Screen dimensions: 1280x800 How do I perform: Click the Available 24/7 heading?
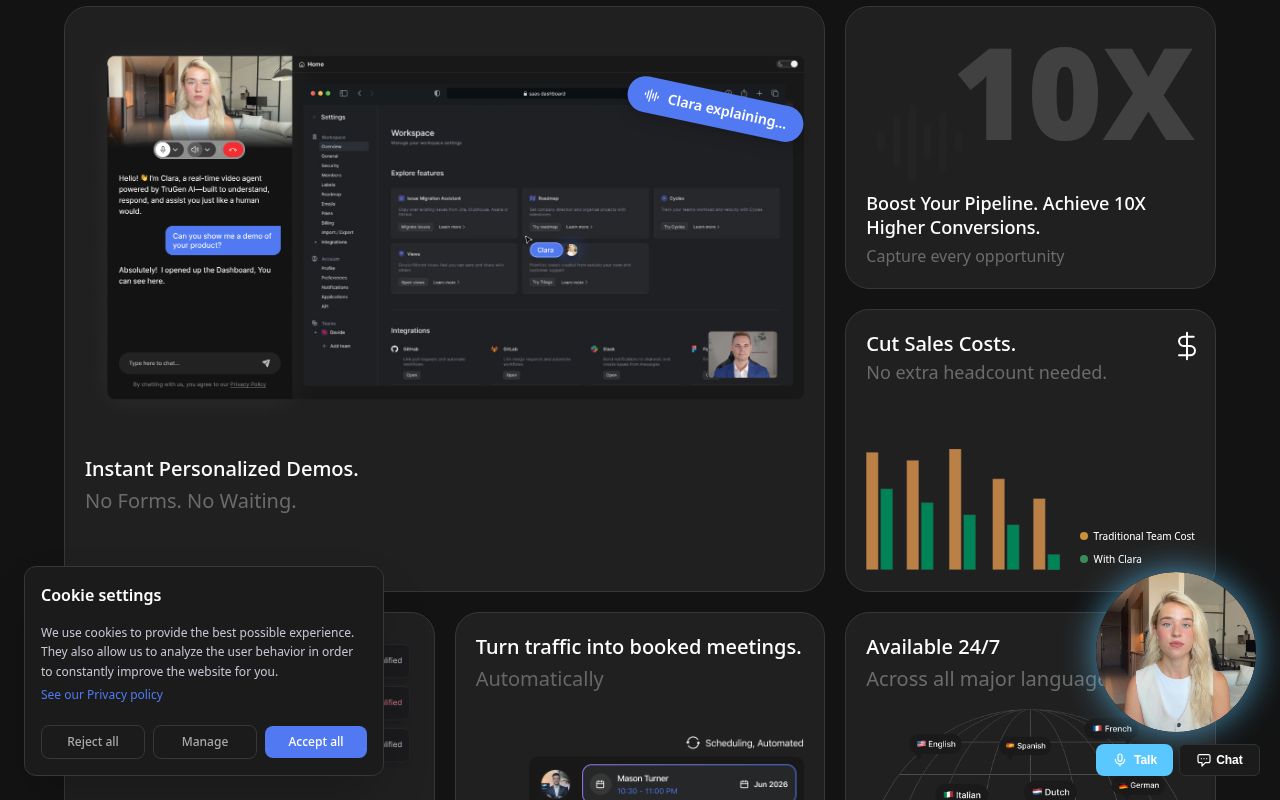tap(933, 647)
